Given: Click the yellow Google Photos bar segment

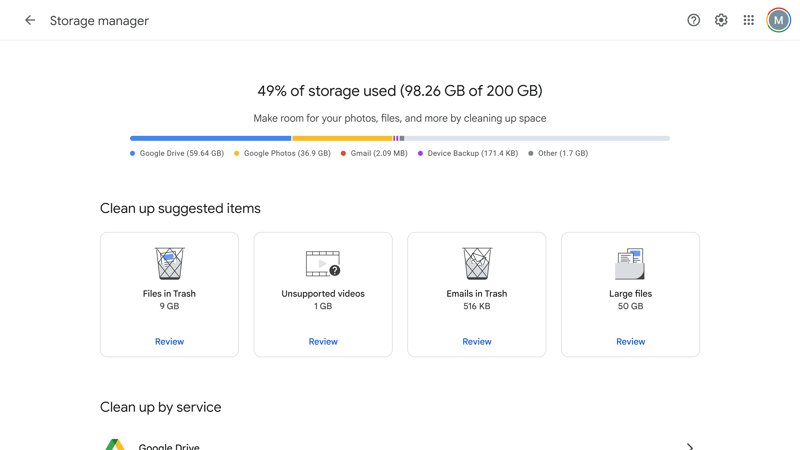Looking at the screenshot, I should [342, 138].
